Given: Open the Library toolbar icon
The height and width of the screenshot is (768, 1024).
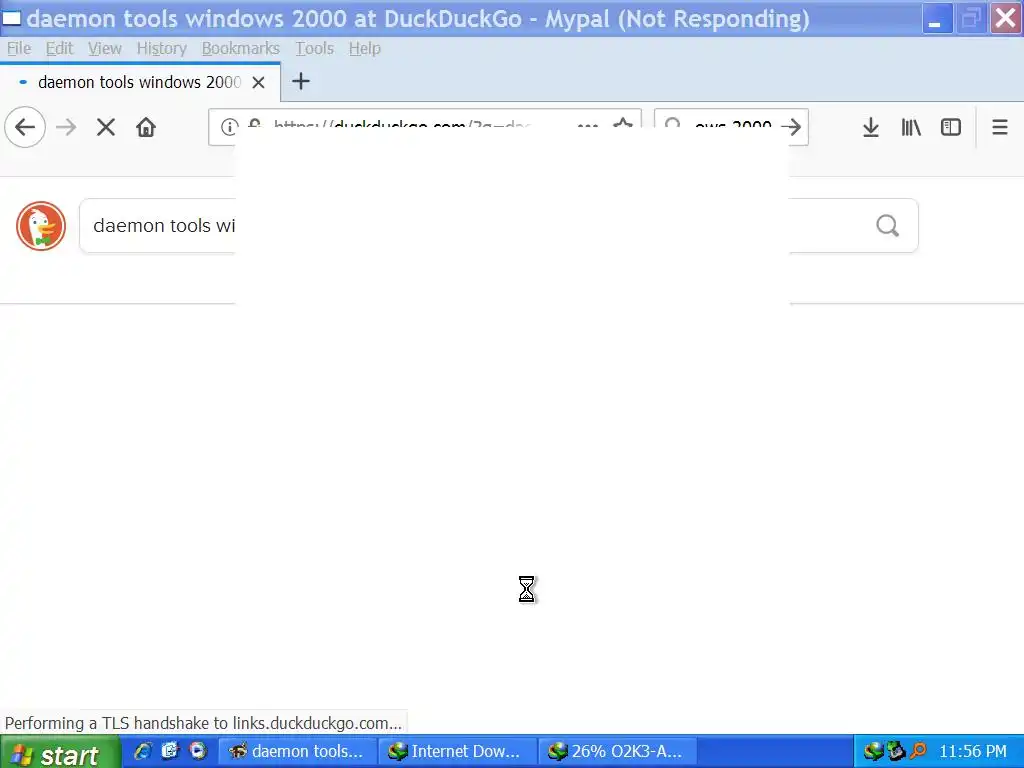Looking at the screenshot, I should (911, 127).
